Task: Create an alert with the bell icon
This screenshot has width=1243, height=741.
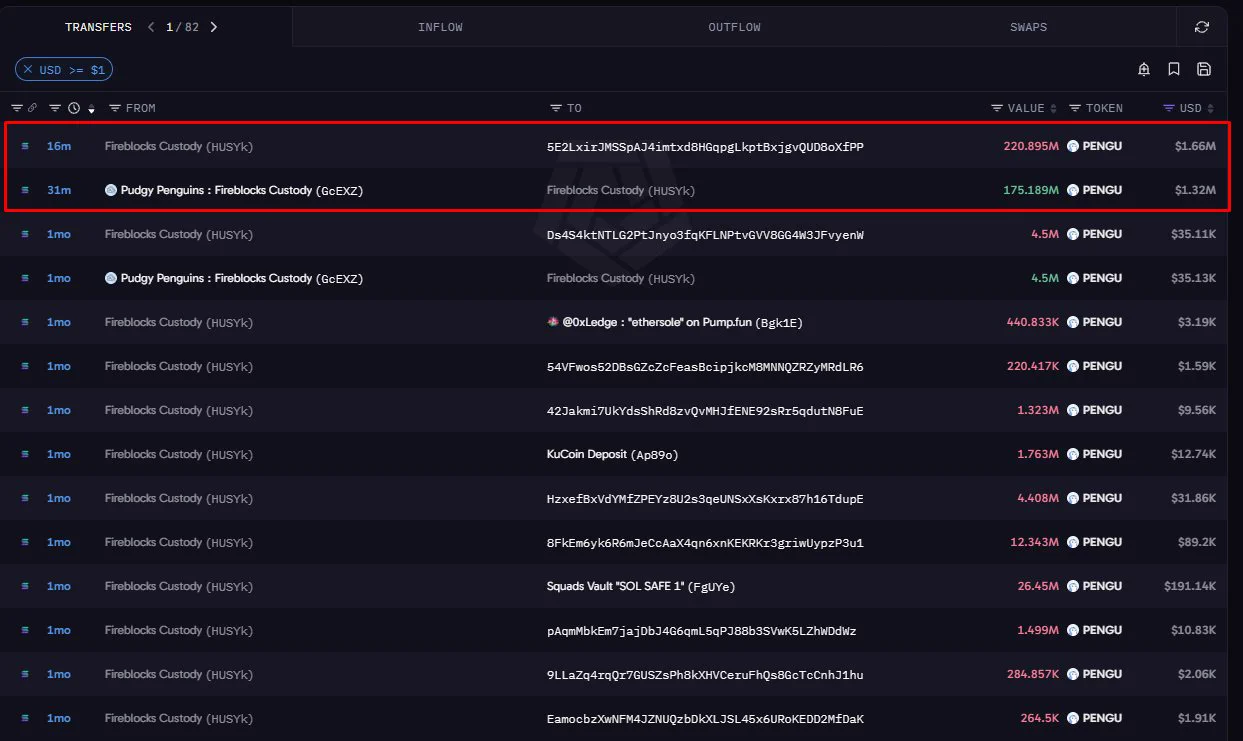Action: (x=1144, y=69)
